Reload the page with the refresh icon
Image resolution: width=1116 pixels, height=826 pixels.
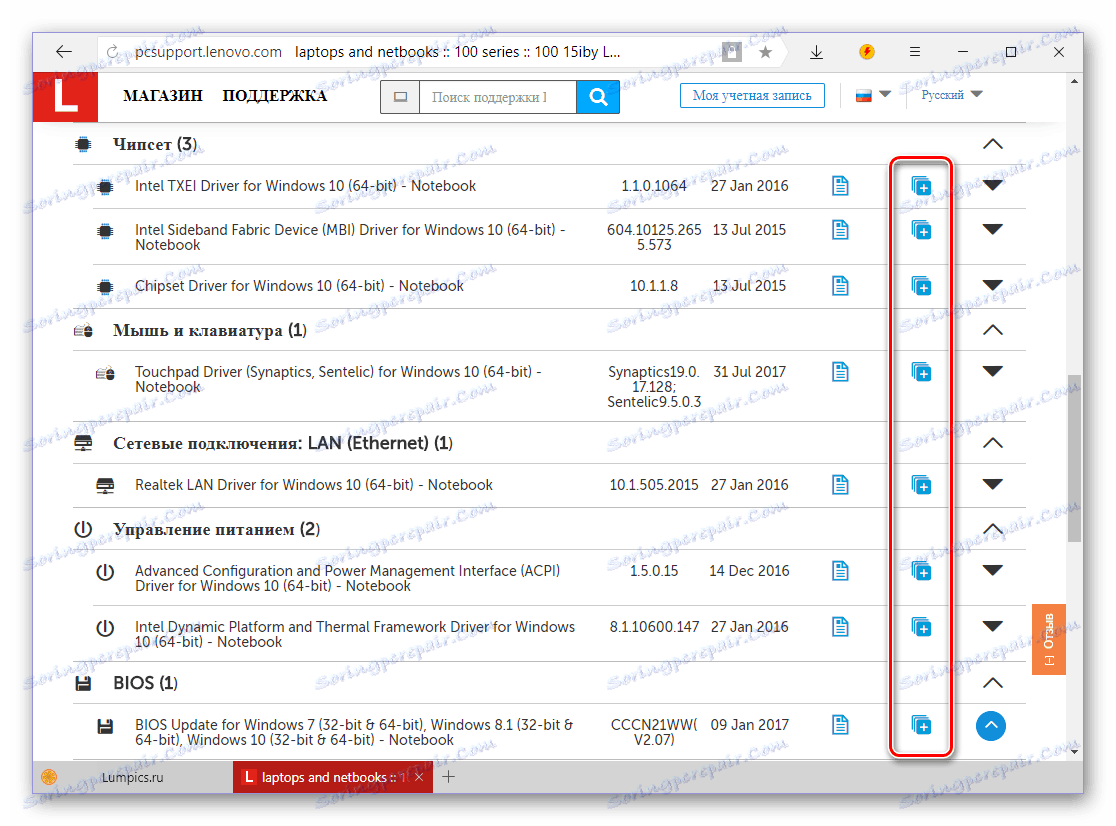click(x=112, y=52)
